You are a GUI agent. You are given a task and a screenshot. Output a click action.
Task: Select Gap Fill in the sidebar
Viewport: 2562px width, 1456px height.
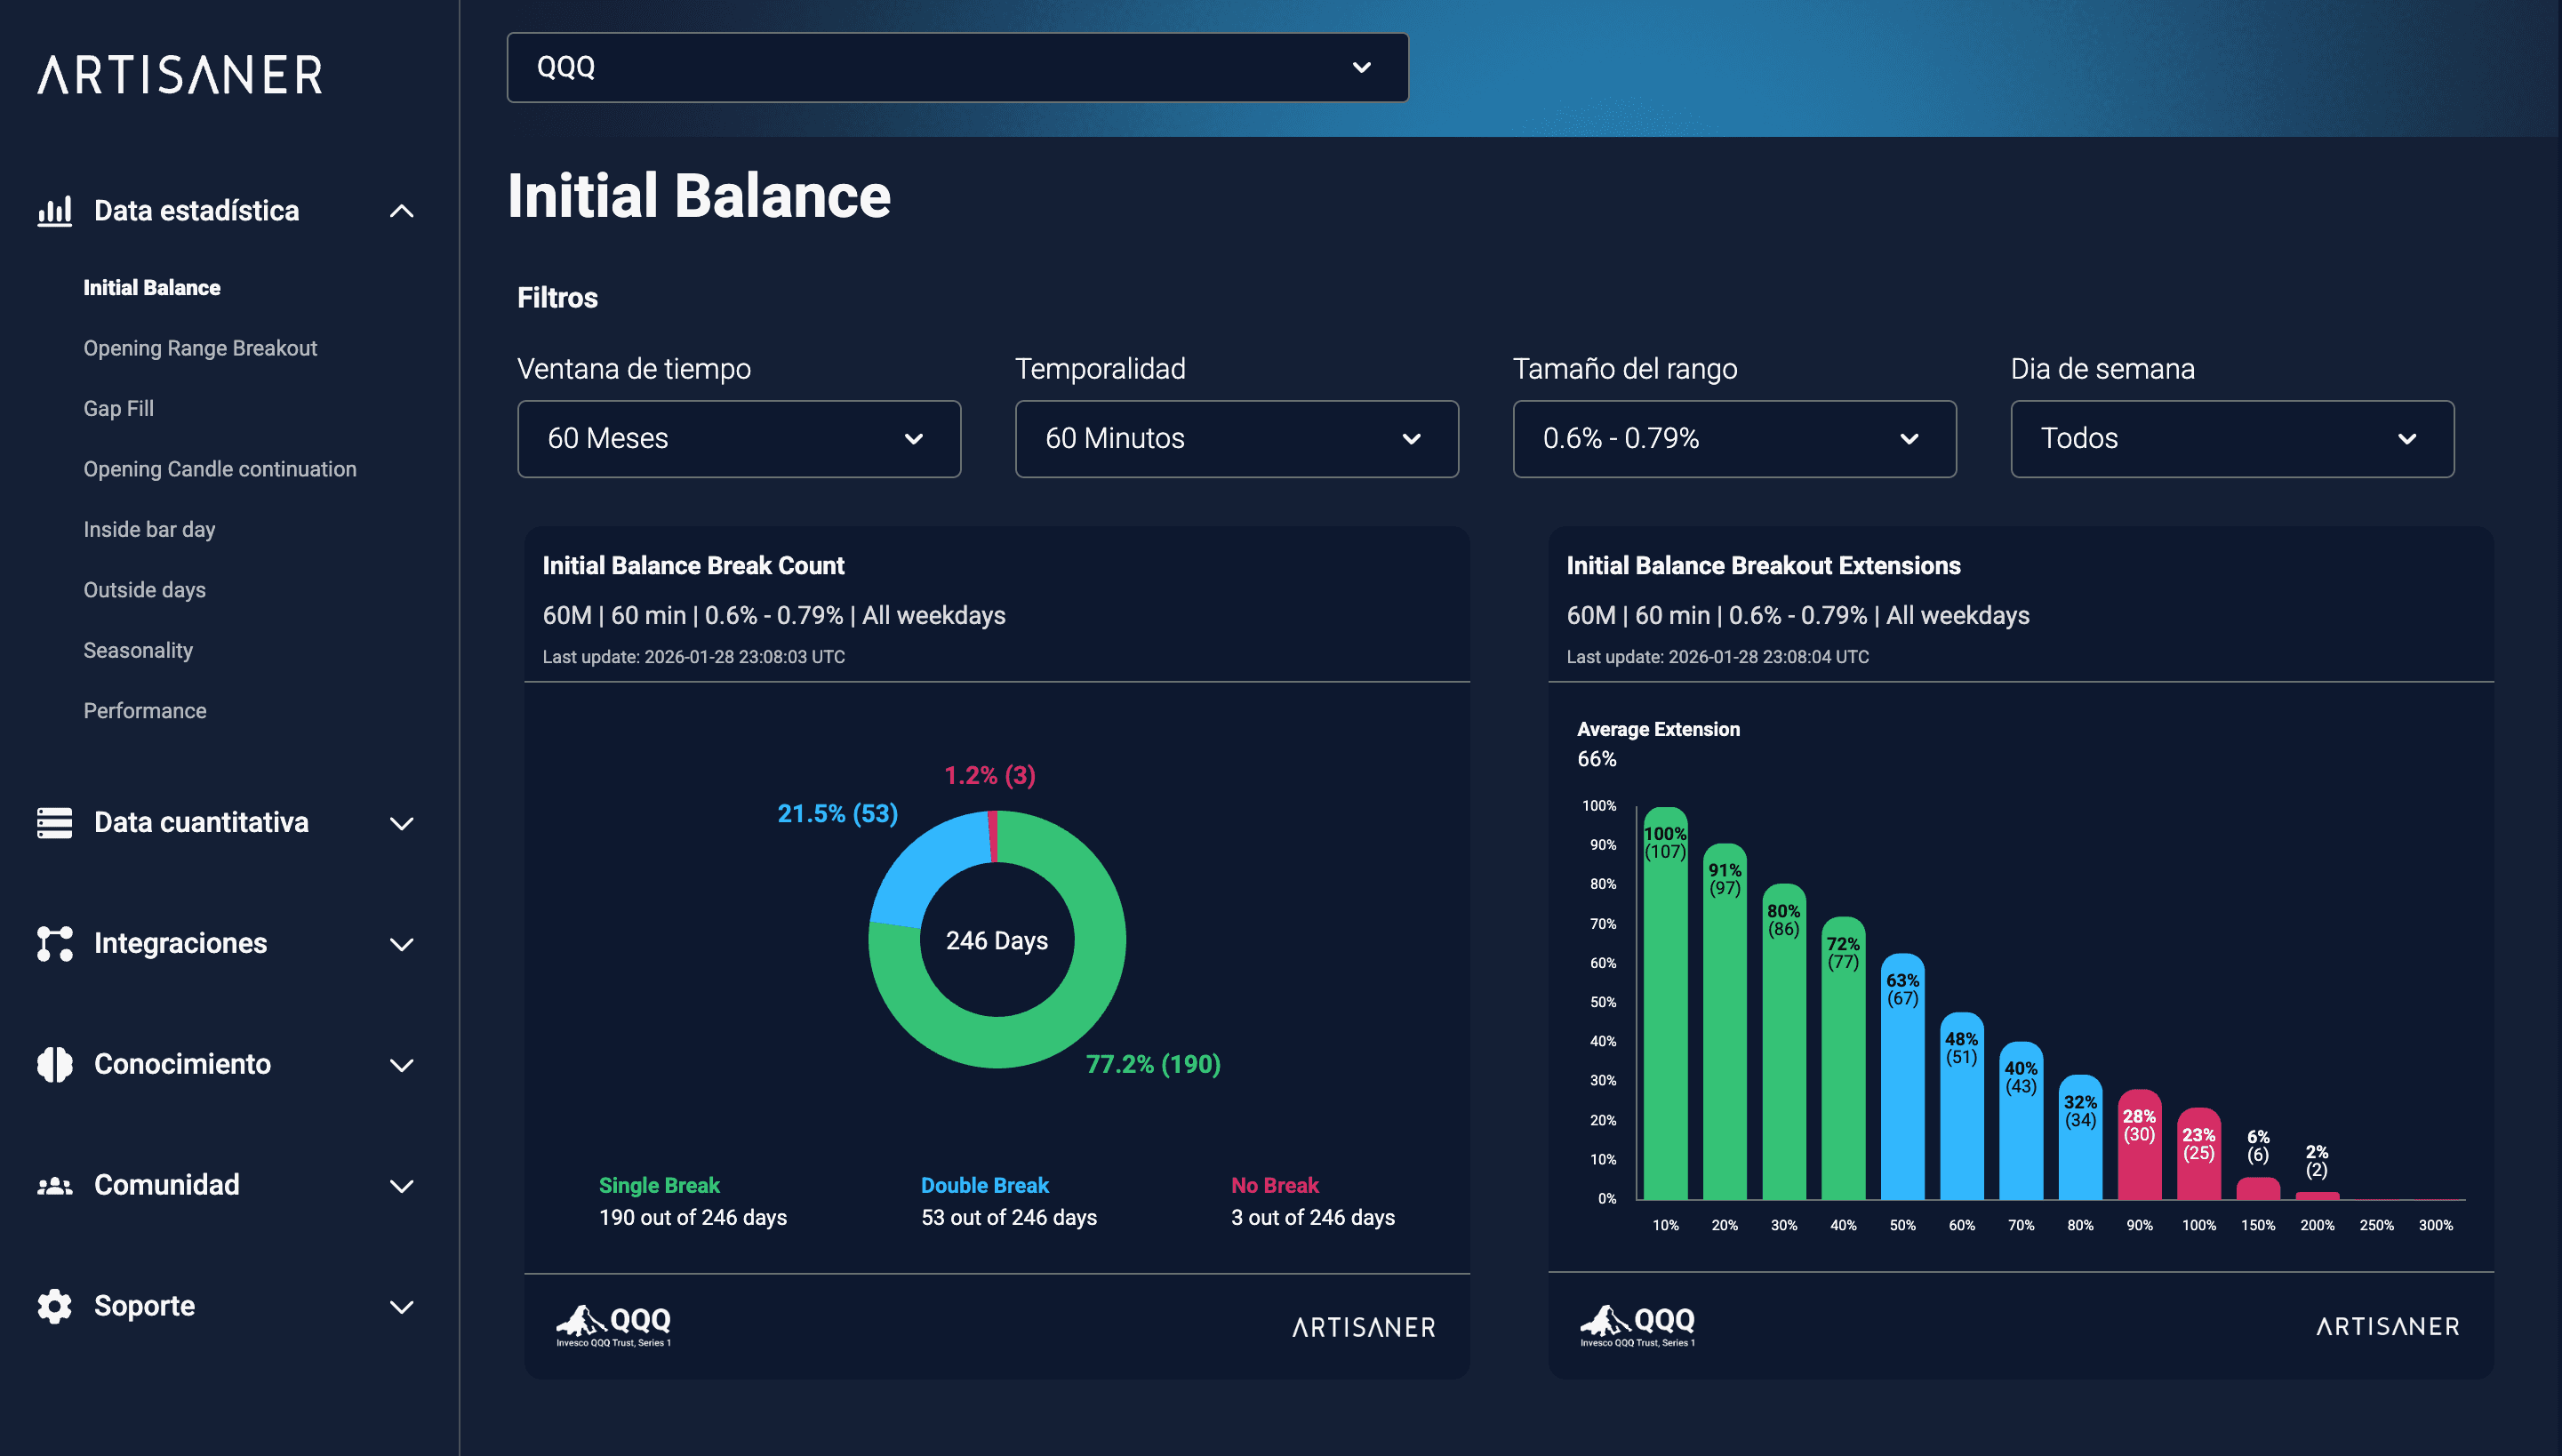pos(118,408)
